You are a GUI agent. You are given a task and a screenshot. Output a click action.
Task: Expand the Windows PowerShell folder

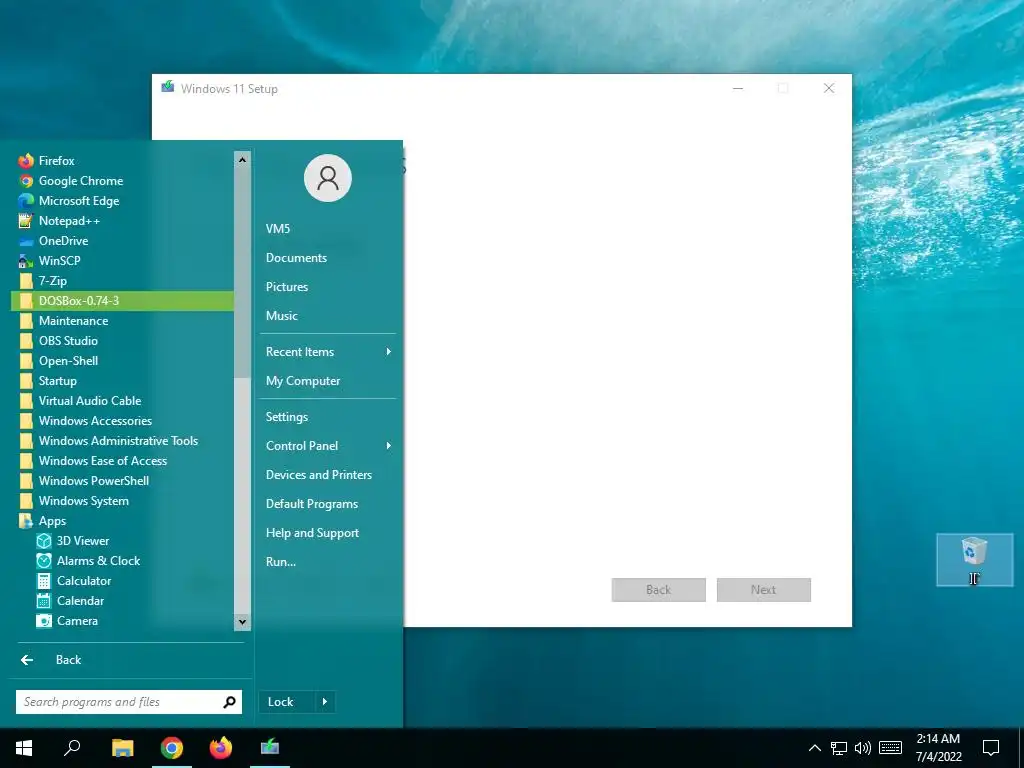click(122, 481)
